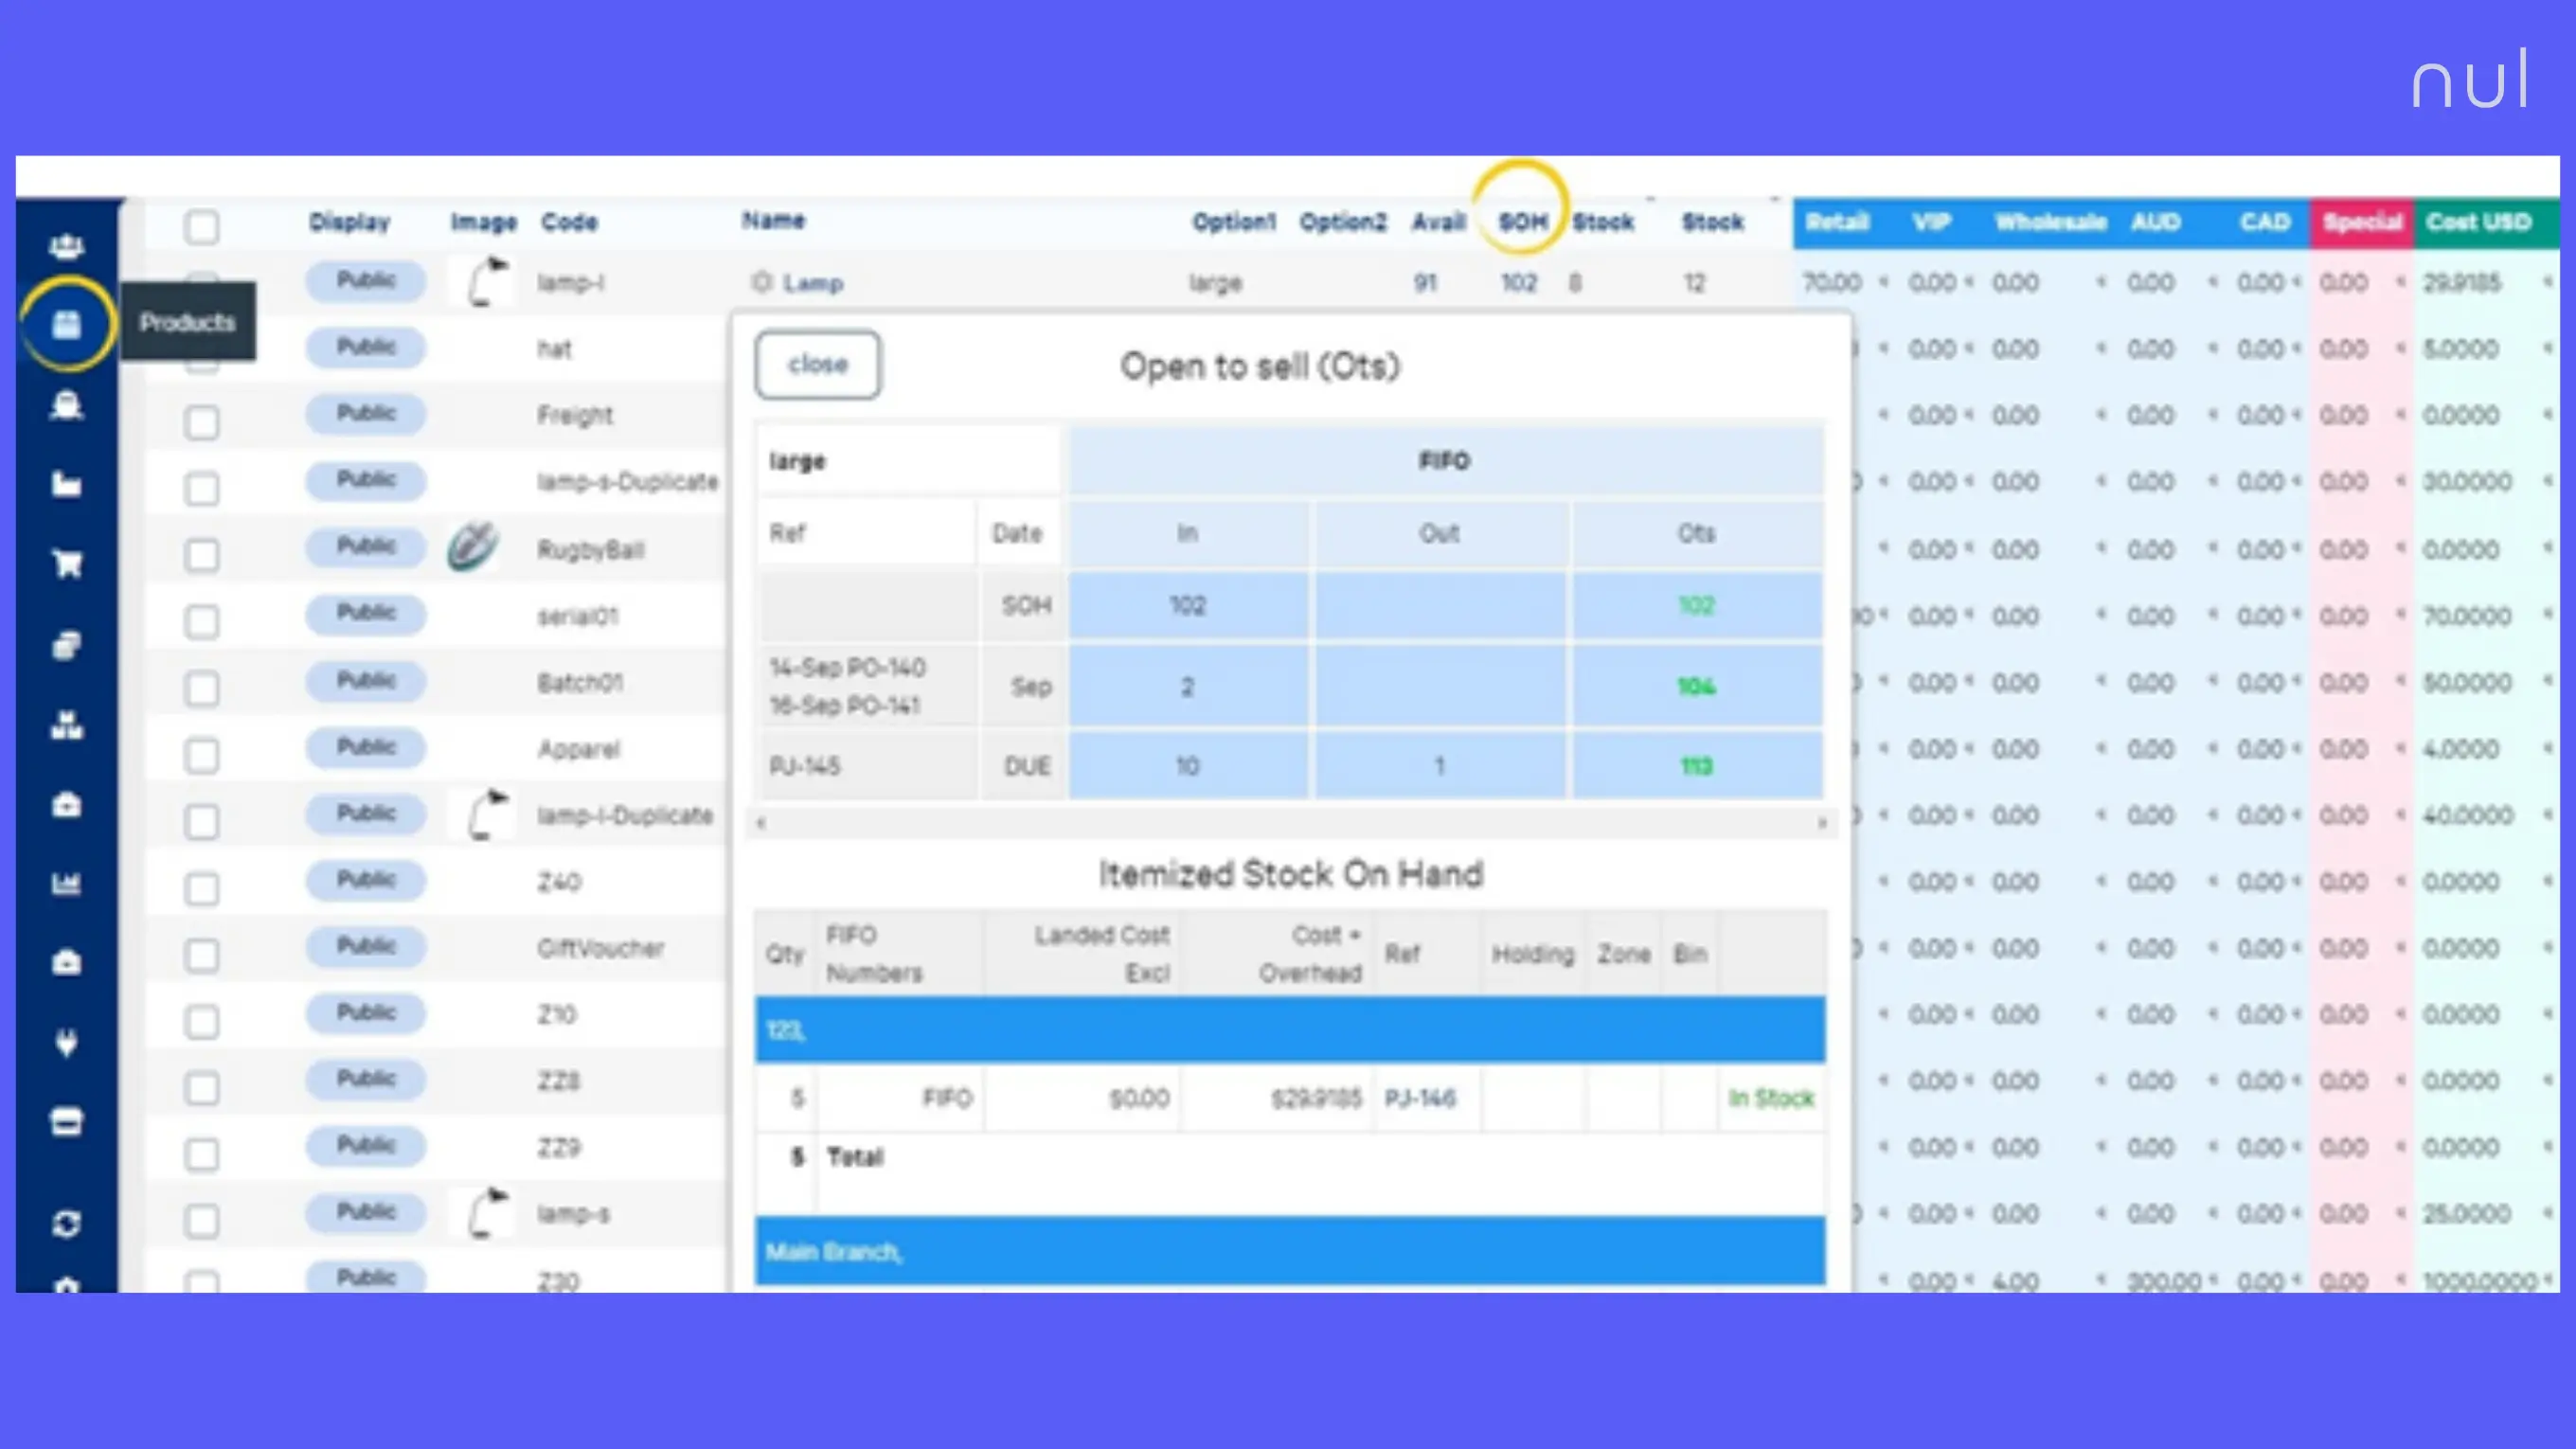The width and height of the screenshot is (2576, 1449).
Task: Click cost value 29.9185 for lamp-l
Action: (x=2461, y=283)
